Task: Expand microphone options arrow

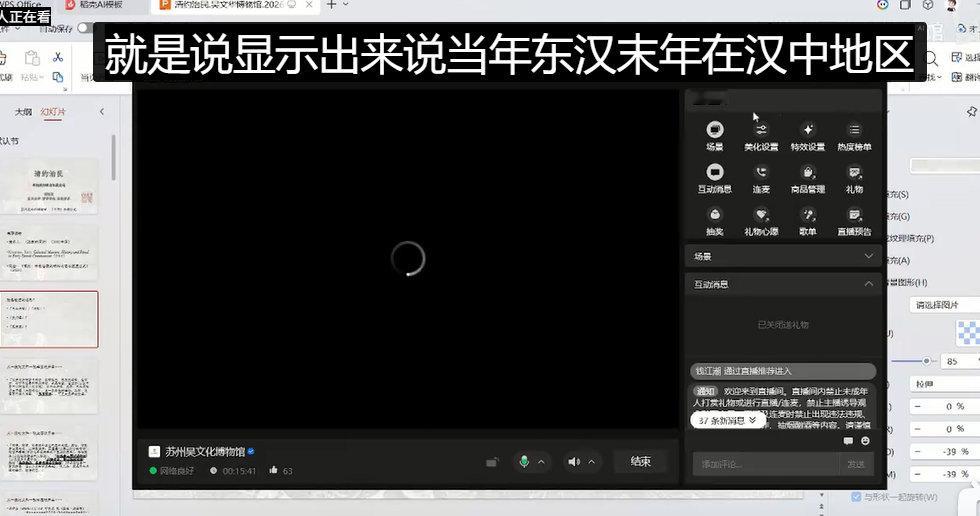Action: pyautogui.click(x=541, y=462)
